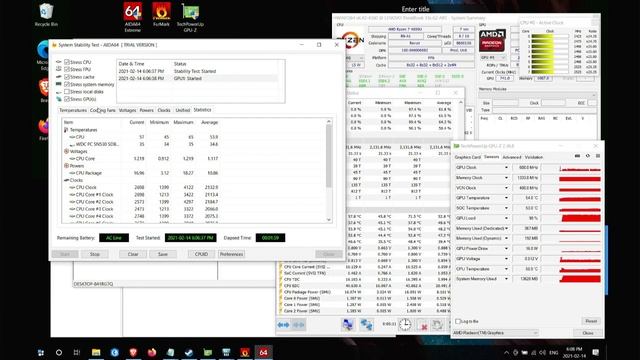The image size is (640, 360).
Task: Click Close button in GPU-Z window
Action: (588, 333)
